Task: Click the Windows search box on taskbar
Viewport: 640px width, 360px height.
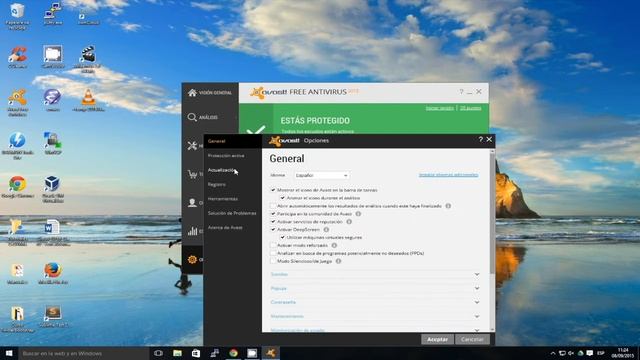Action: pos(84,353)
